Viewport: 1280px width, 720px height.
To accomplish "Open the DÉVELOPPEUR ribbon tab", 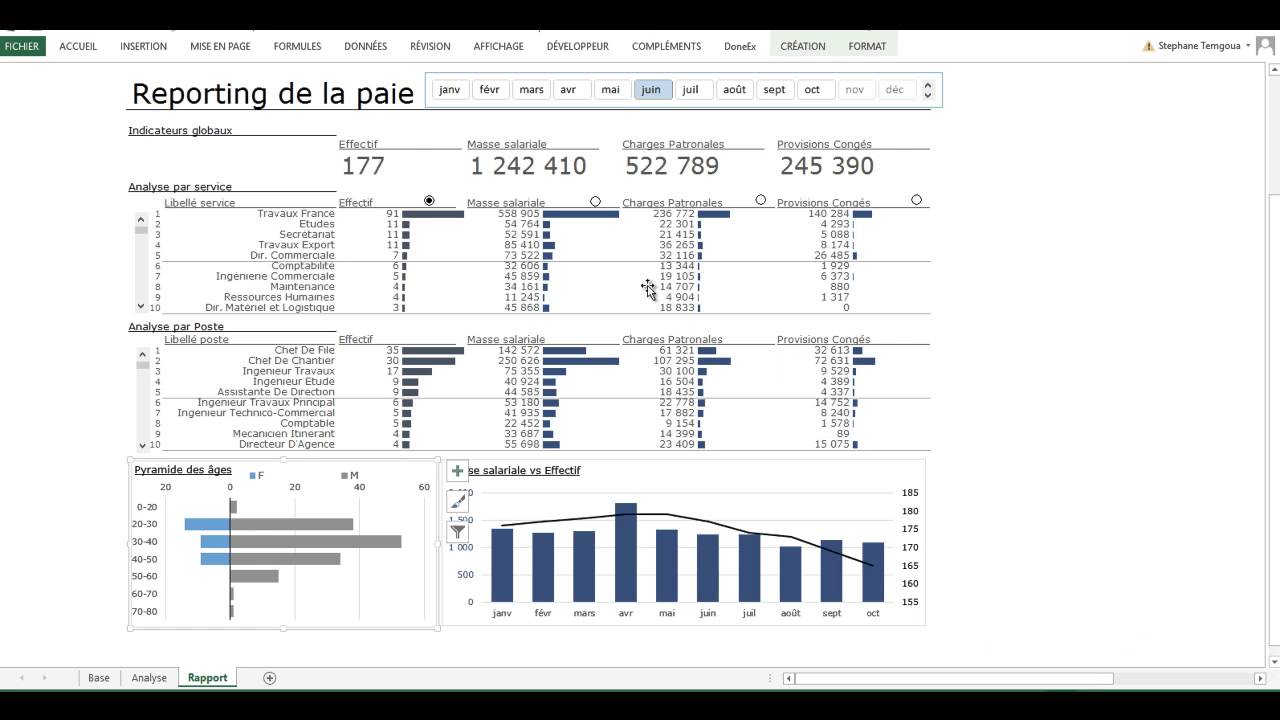I will tap(577, 46).
